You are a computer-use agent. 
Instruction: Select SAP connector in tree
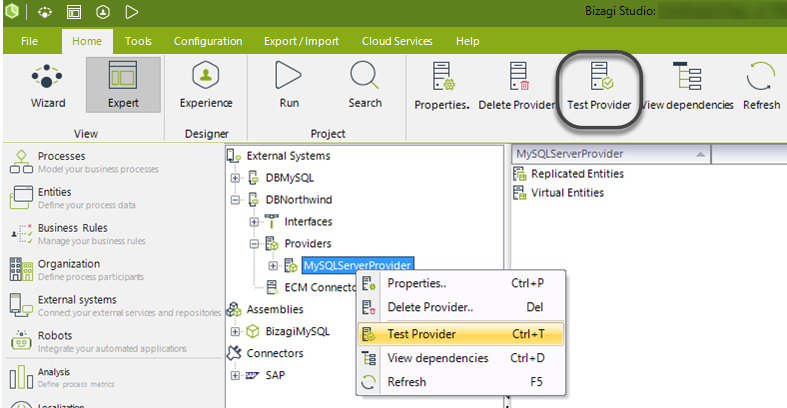pyautogui.click(x=275, y=375)
